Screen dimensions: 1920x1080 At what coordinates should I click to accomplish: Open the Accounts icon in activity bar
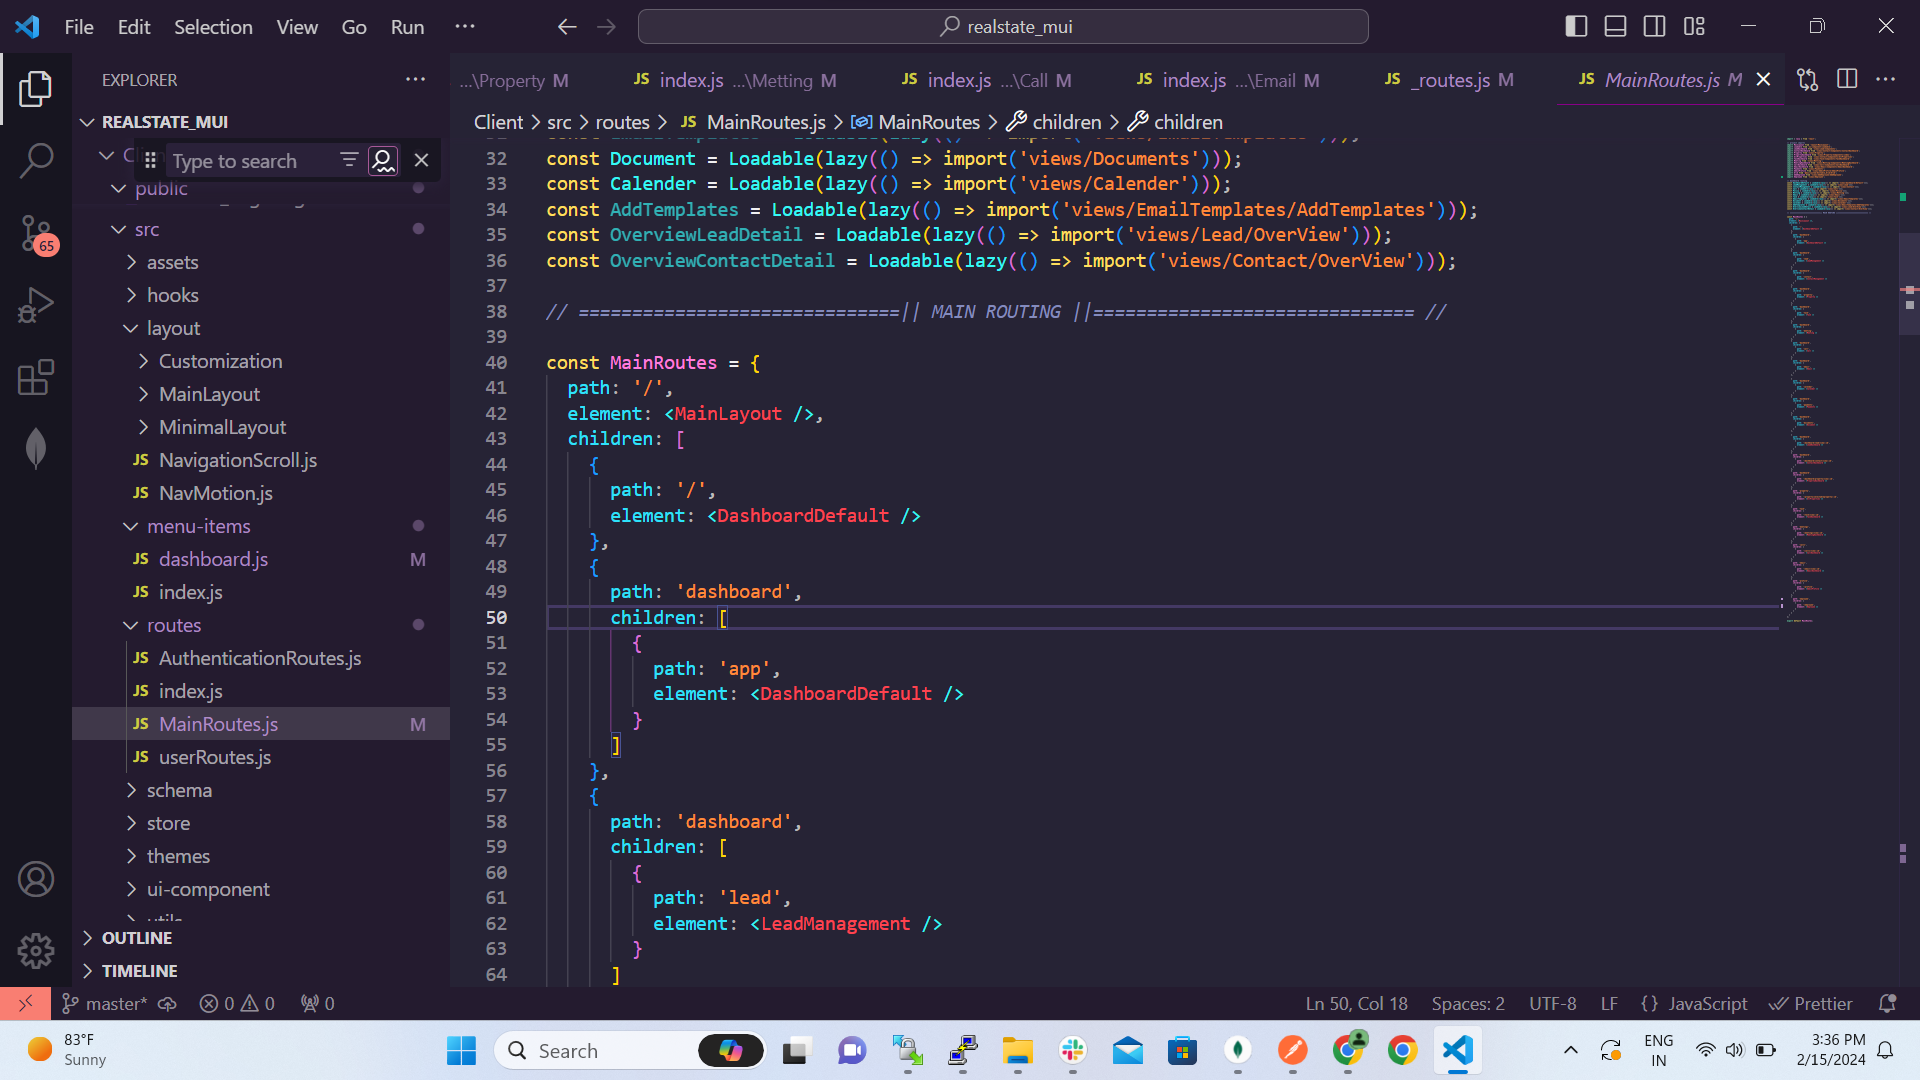[x=36, y=879]
